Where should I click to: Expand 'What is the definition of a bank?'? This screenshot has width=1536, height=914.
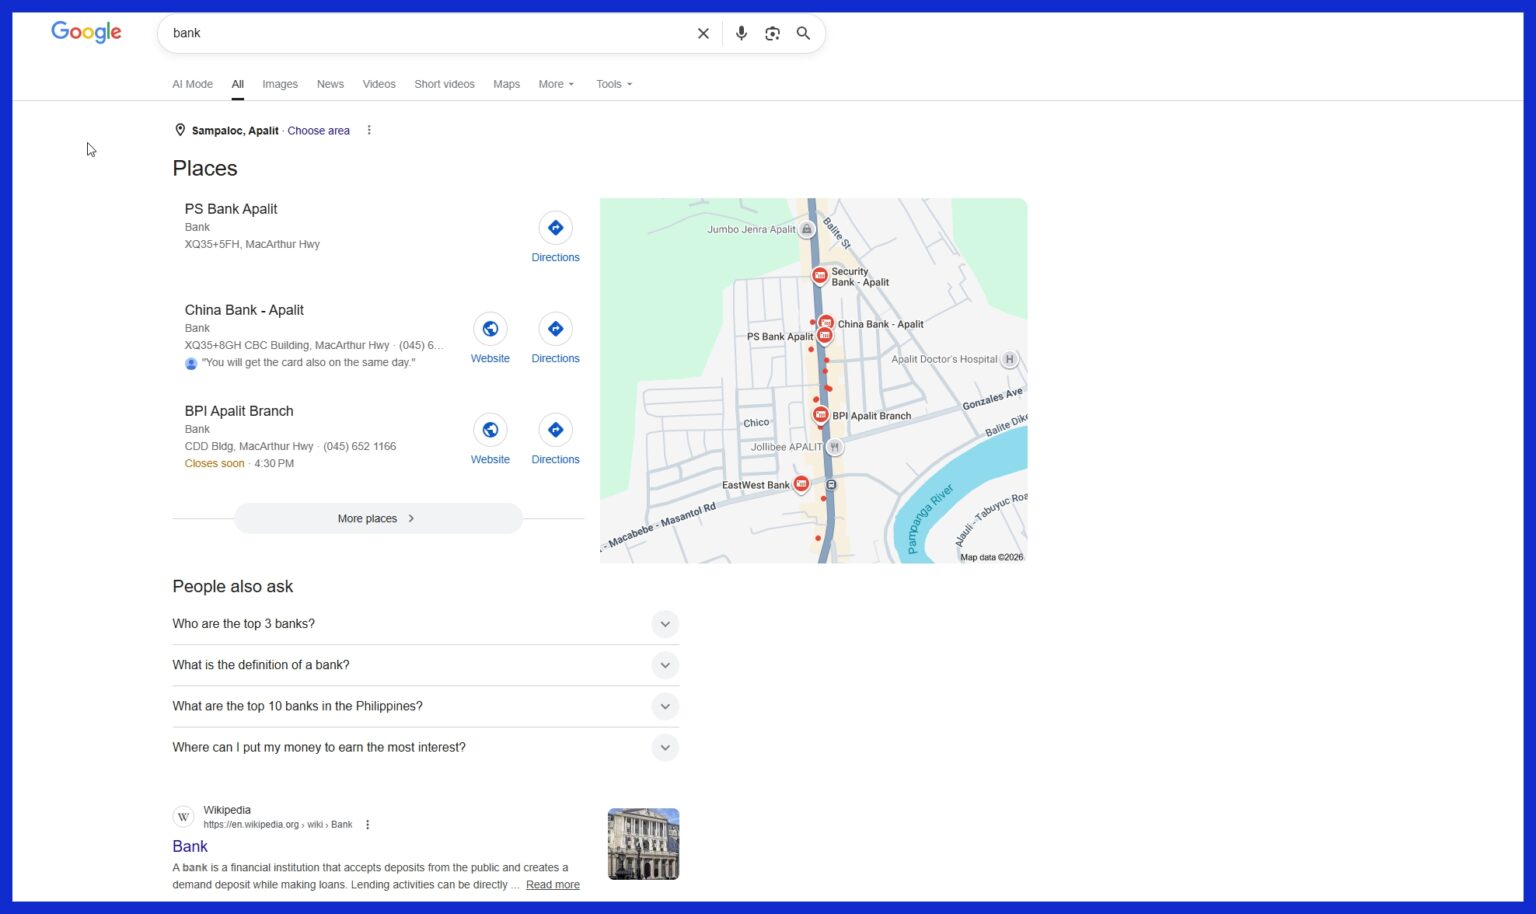(x=665, y=664)
